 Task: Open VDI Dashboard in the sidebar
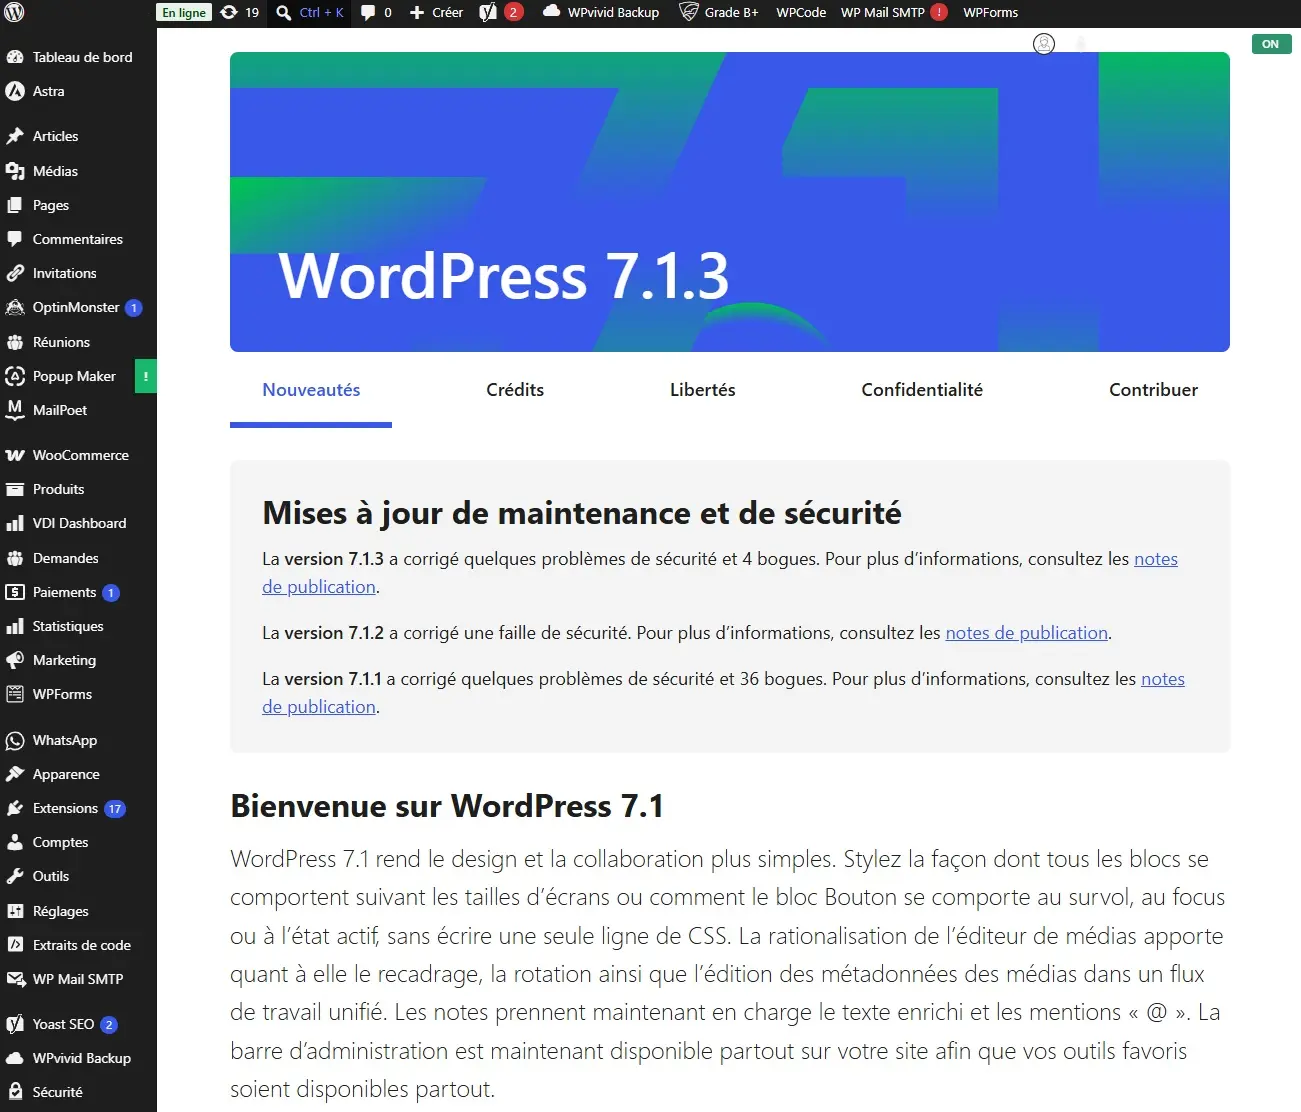(78, 523)
